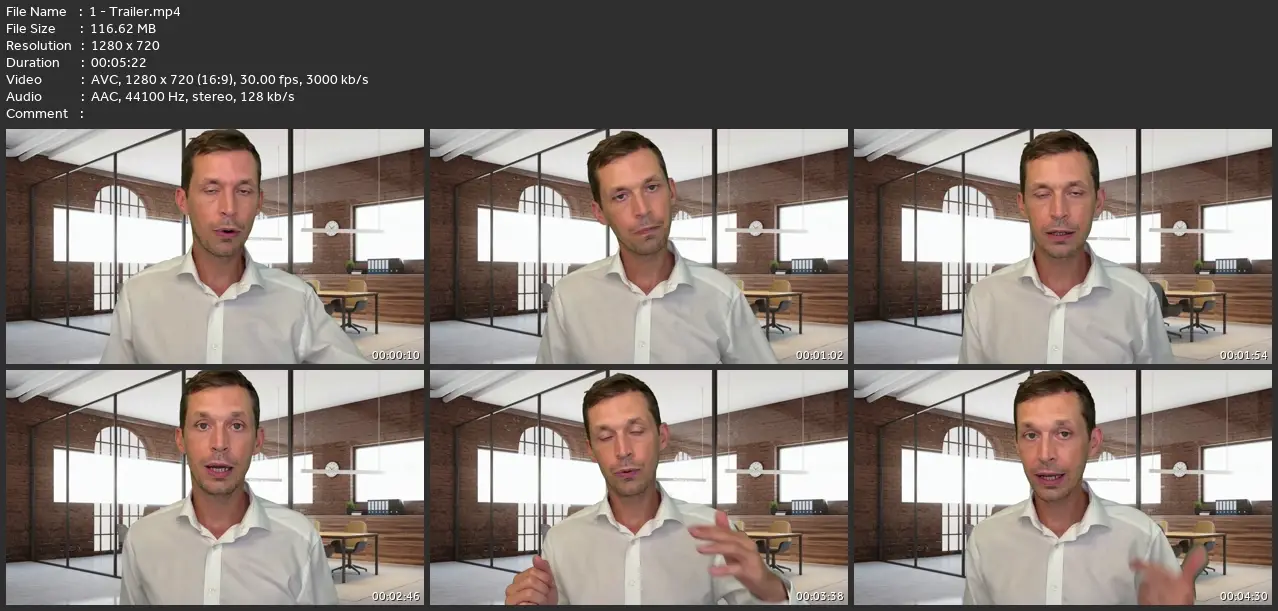Click the 00:03:38 timestamp overlay
Viewport: 1278px width, 611px height.
(x=820, y=596)
